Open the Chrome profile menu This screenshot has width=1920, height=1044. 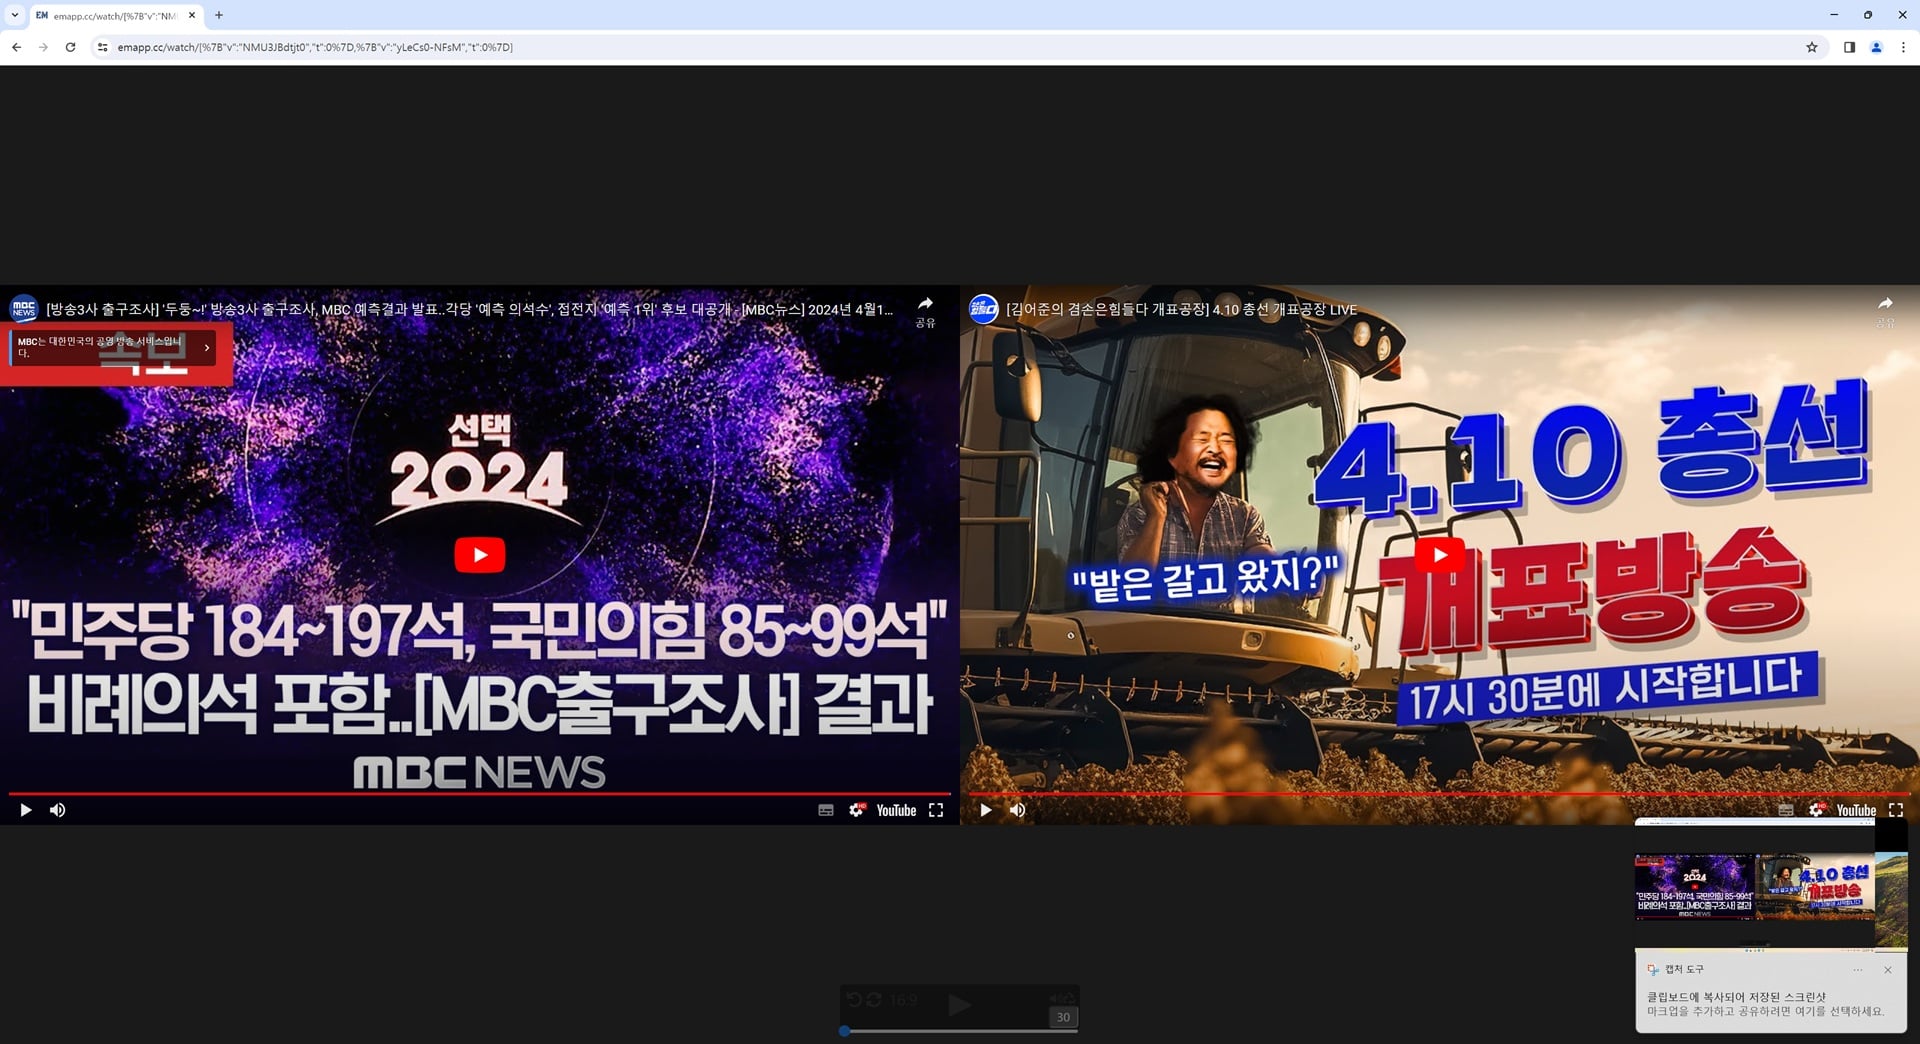click(x=1876, y=47)
